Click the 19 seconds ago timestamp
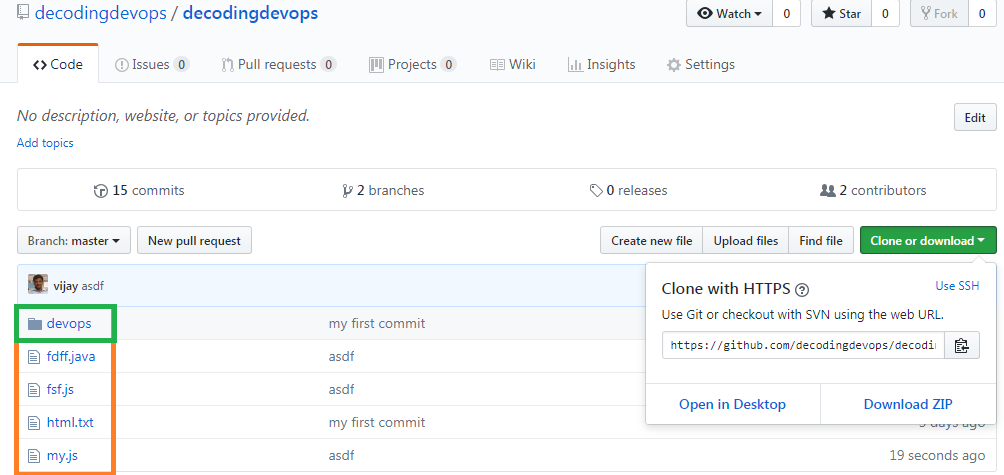This screenshot has width=1004, height=475. click(x=937, y=456)
